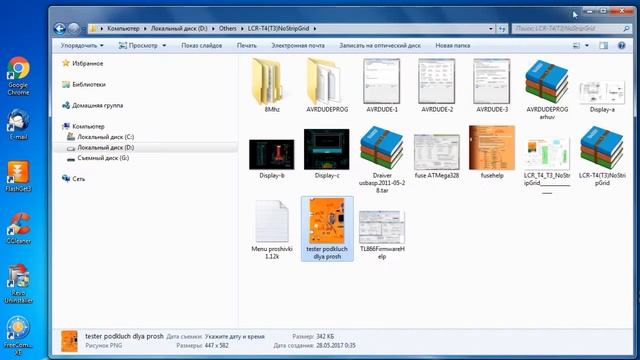Click details pane file preview thumbnail
640x360 pixels.
[x=69, y=341]
